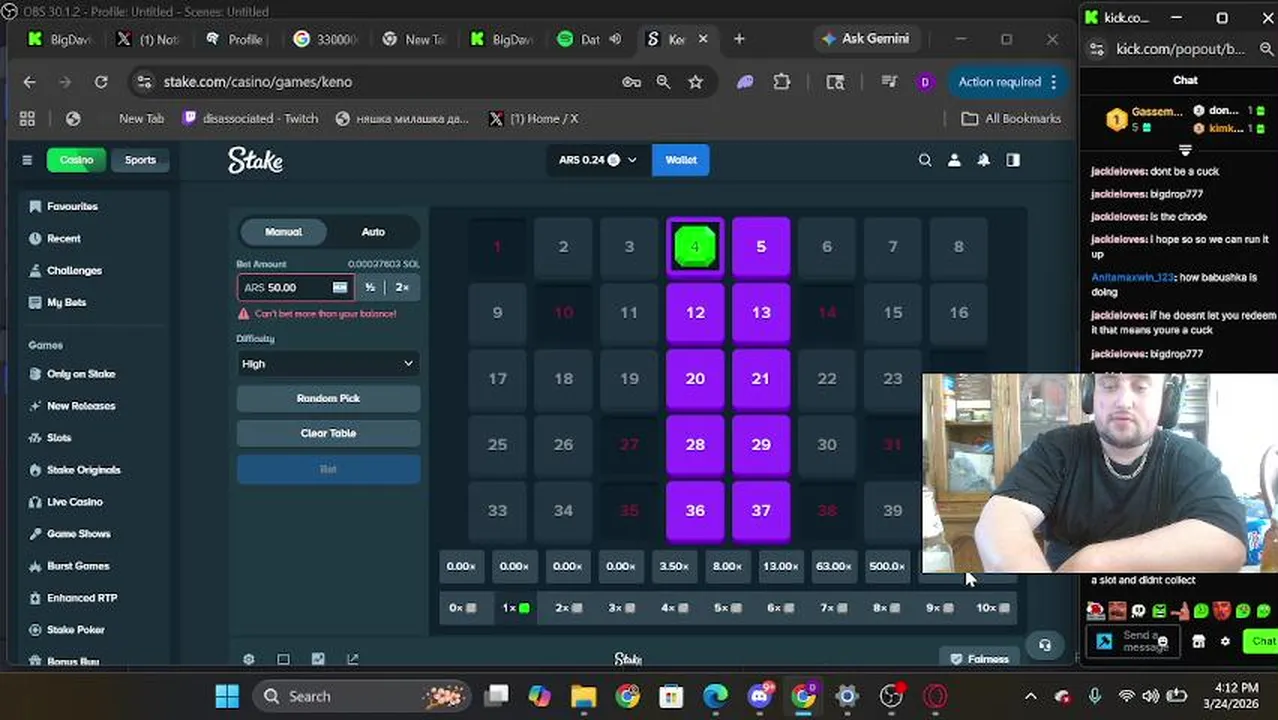Select Keno number 2 tile
1278x720 pixels.
click(x=563, y=246)
